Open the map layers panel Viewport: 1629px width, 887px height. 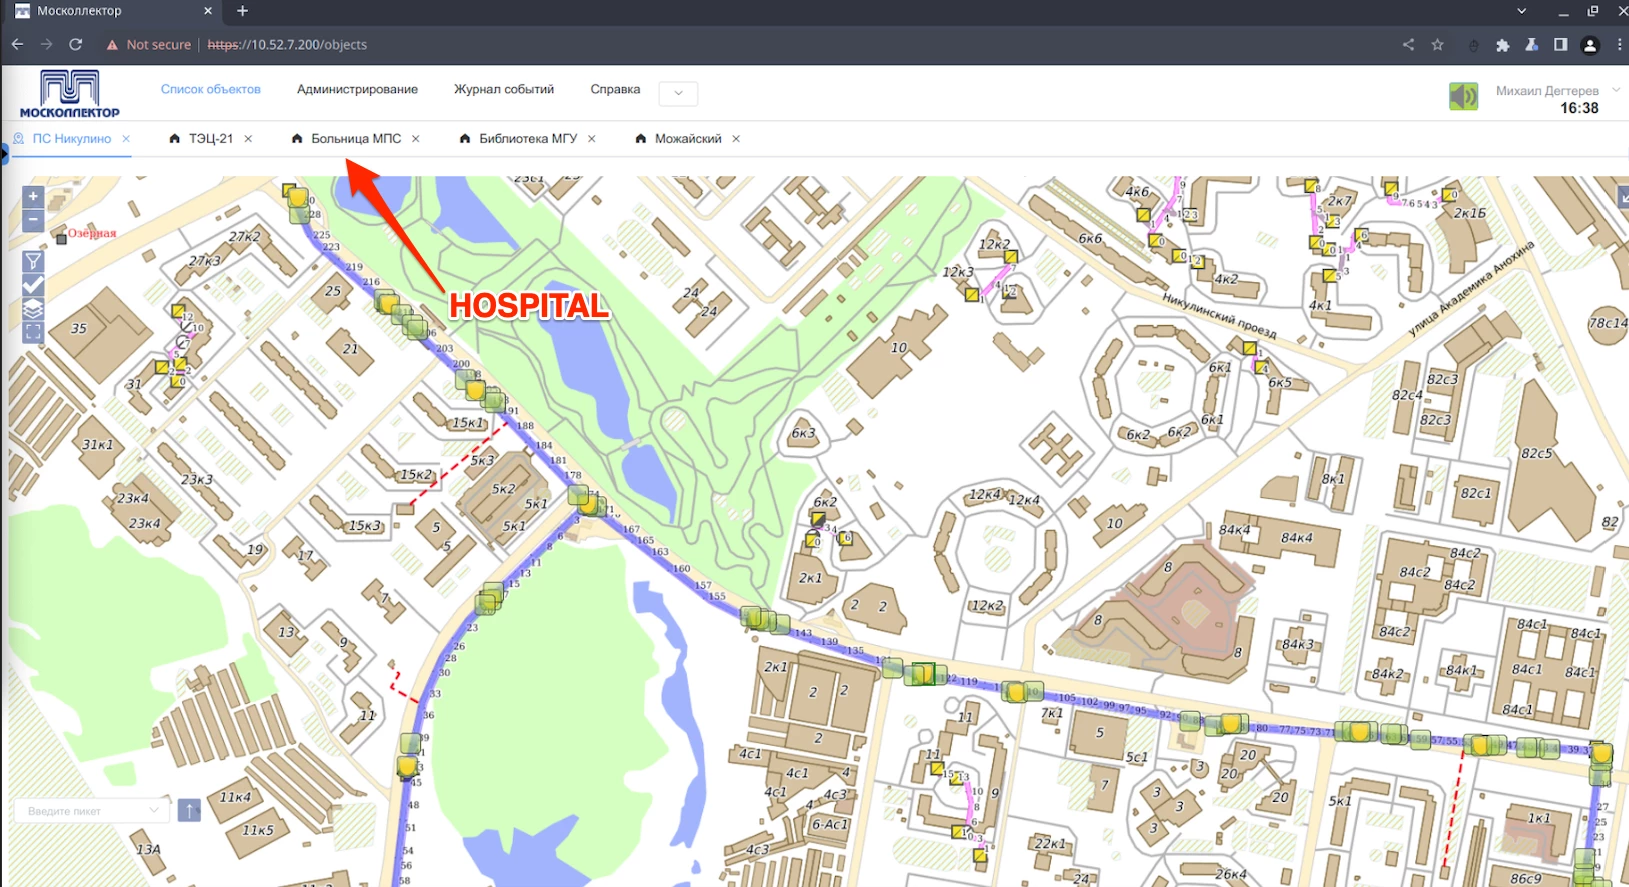(33, 309)
